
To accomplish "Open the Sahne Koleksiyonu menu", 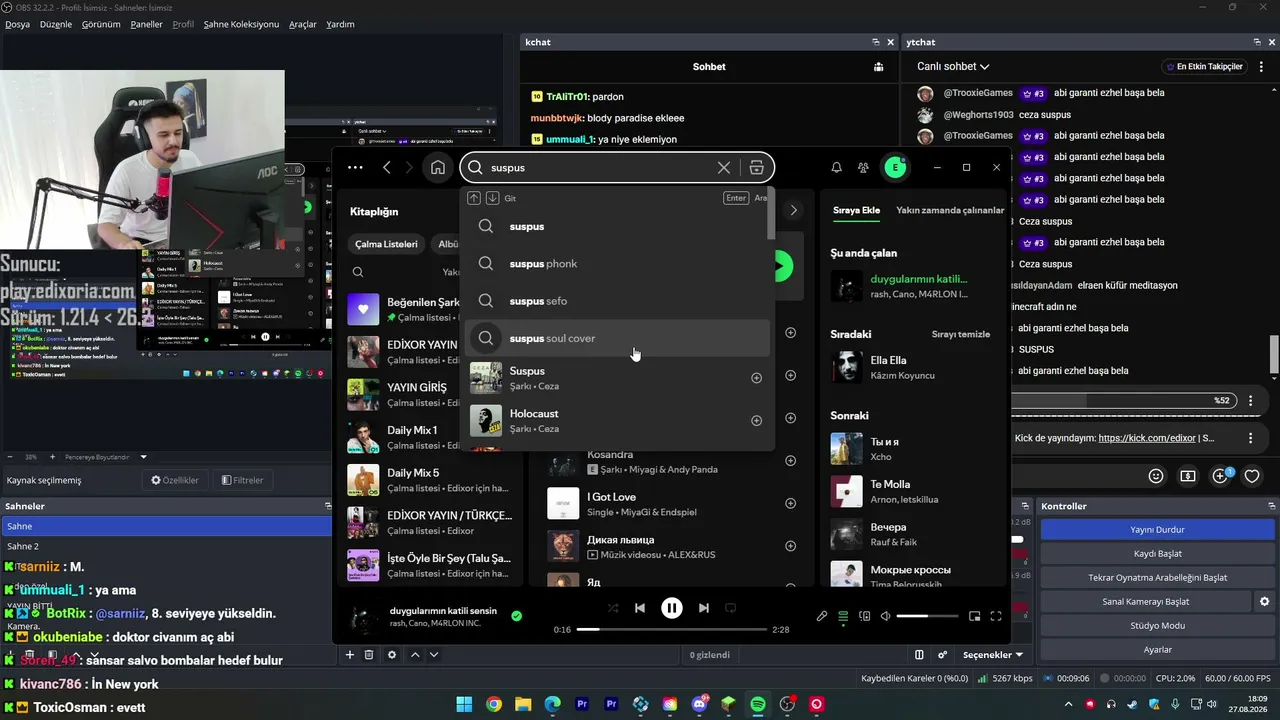I will pos(241,24).
